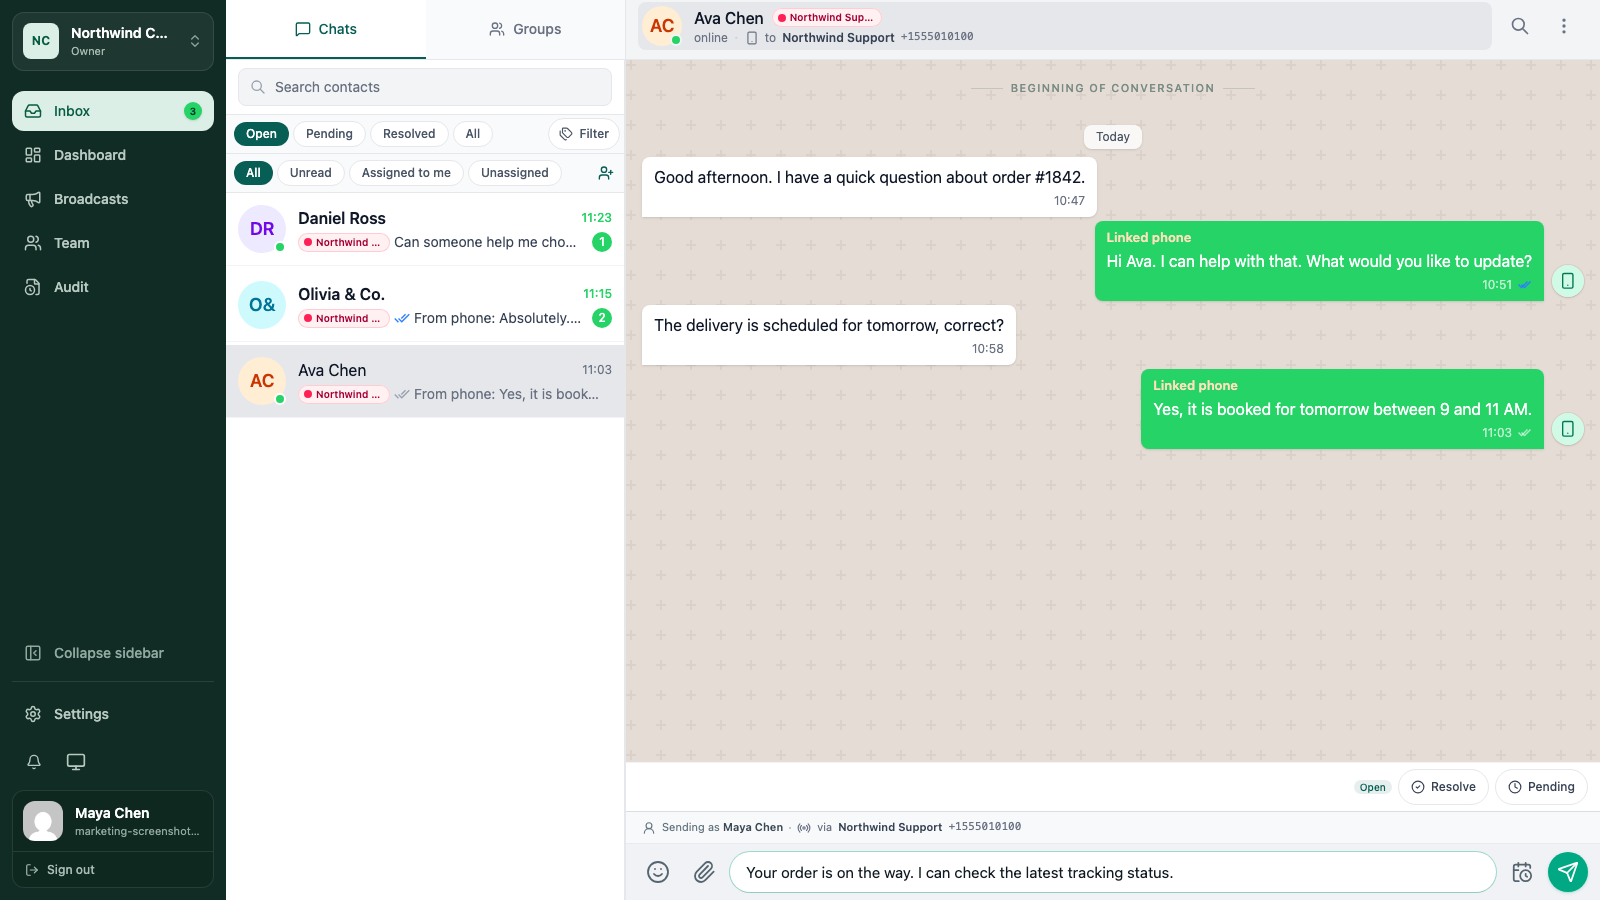Open the Inbox section
Screen dimensions: 1600x900
pos(113,111)
